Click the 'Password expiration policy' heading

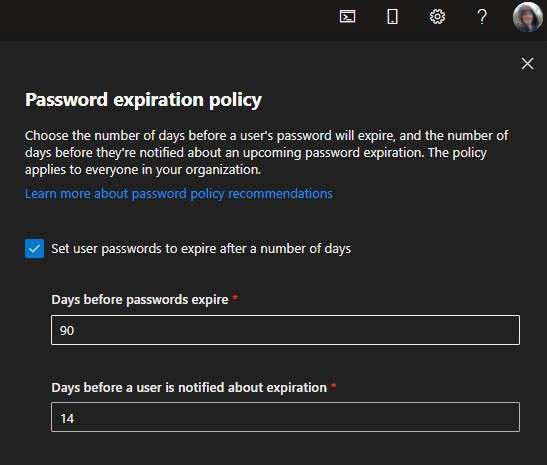[143, 100]
